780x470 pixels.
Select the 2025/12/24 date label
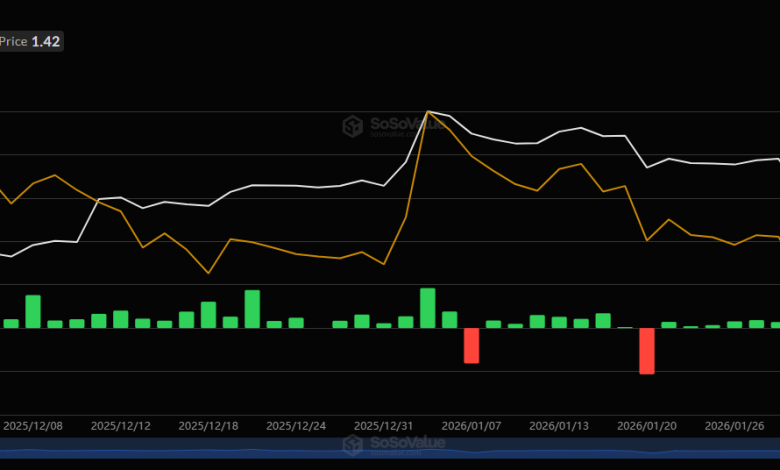click(x=296, y=425)
